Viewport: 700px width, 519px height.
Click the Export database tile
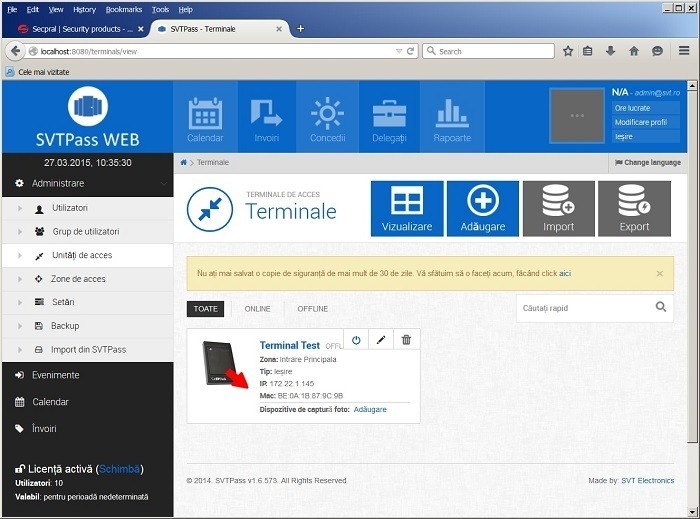(x=634, y=208)
